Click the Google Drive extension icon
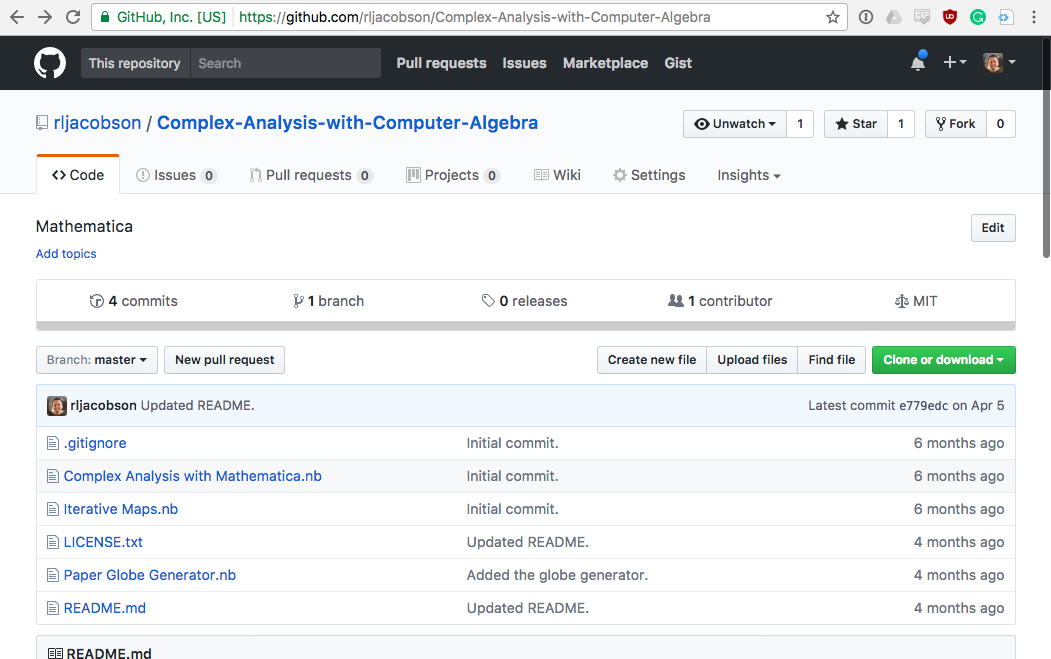Image resolution: width=1051 pixels, height=659 pixels. coord(893,17)
